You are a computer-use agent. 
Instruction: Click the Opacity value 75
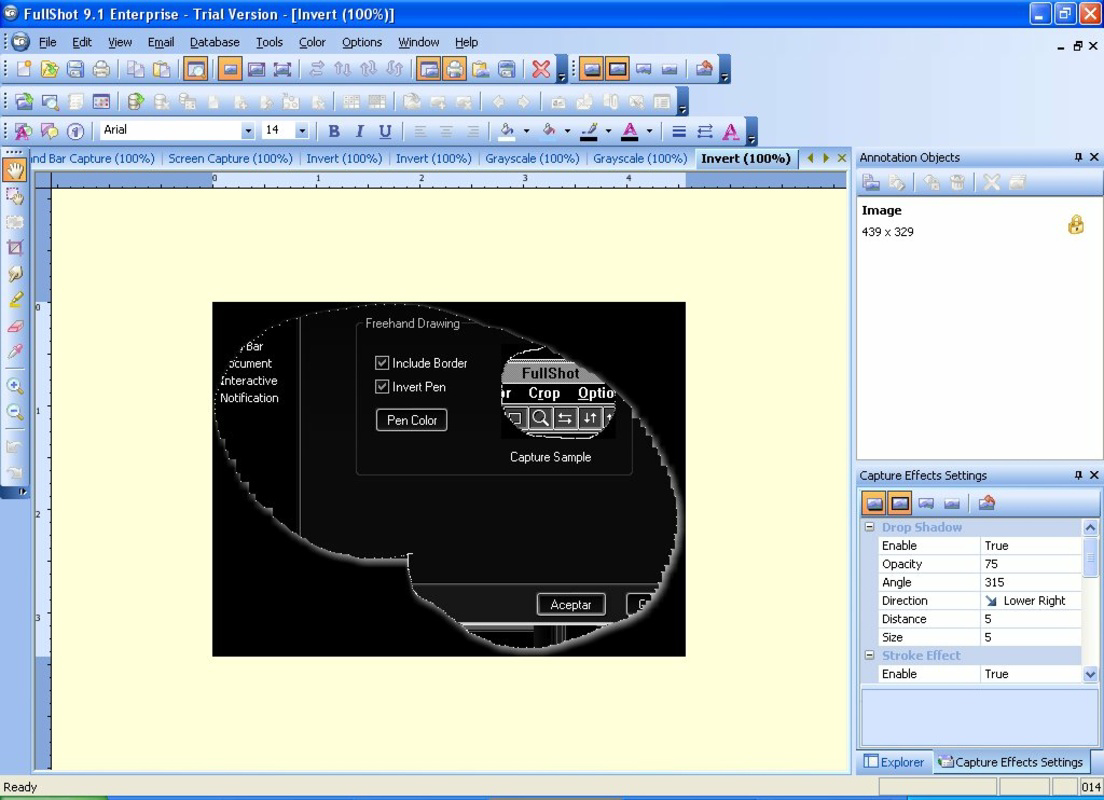(1030, 564)
